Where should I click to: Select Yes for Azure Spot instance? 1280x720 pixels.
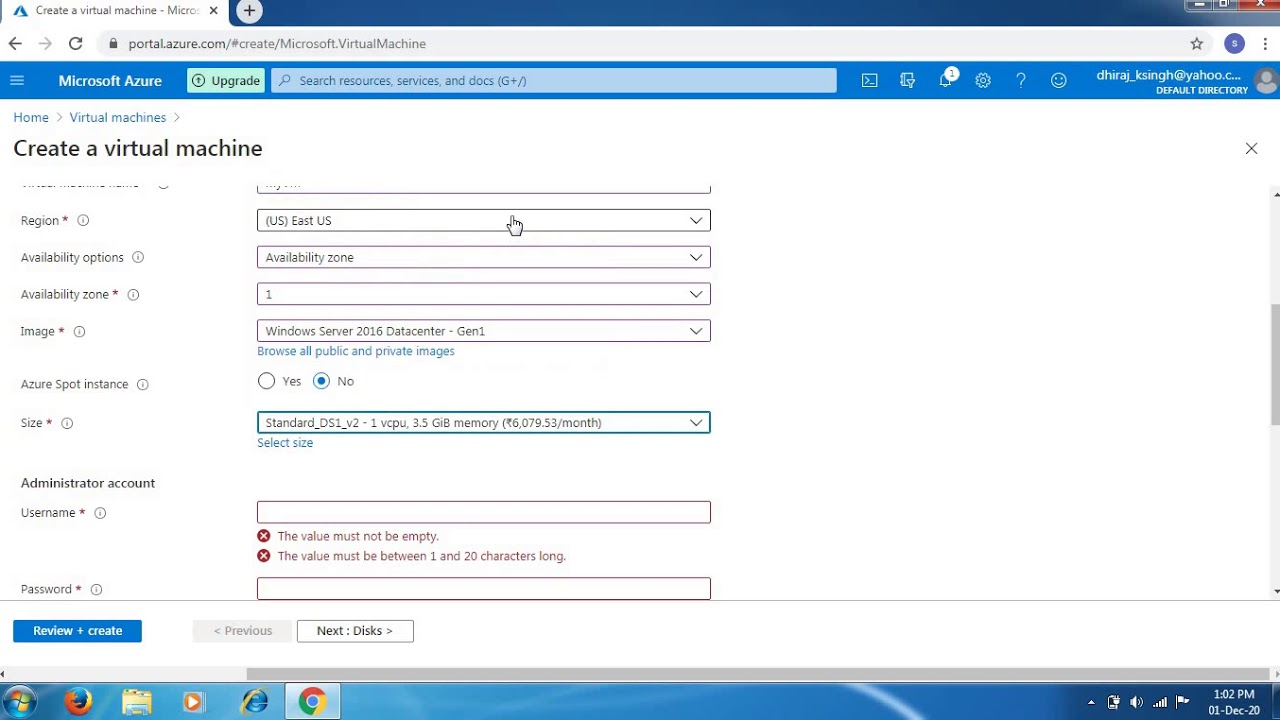coord(266,381)
